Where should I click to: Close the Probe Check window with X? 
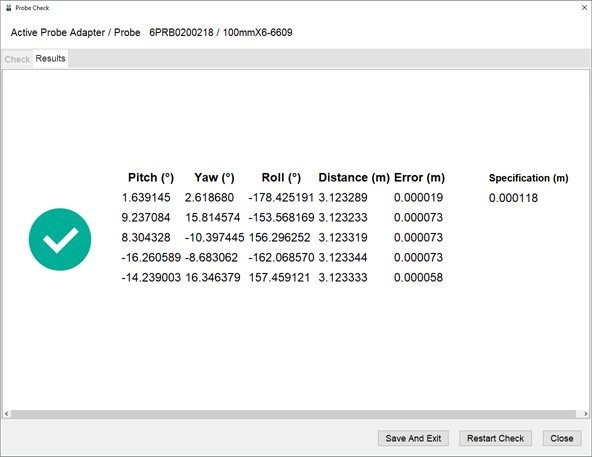click(584, 8)
